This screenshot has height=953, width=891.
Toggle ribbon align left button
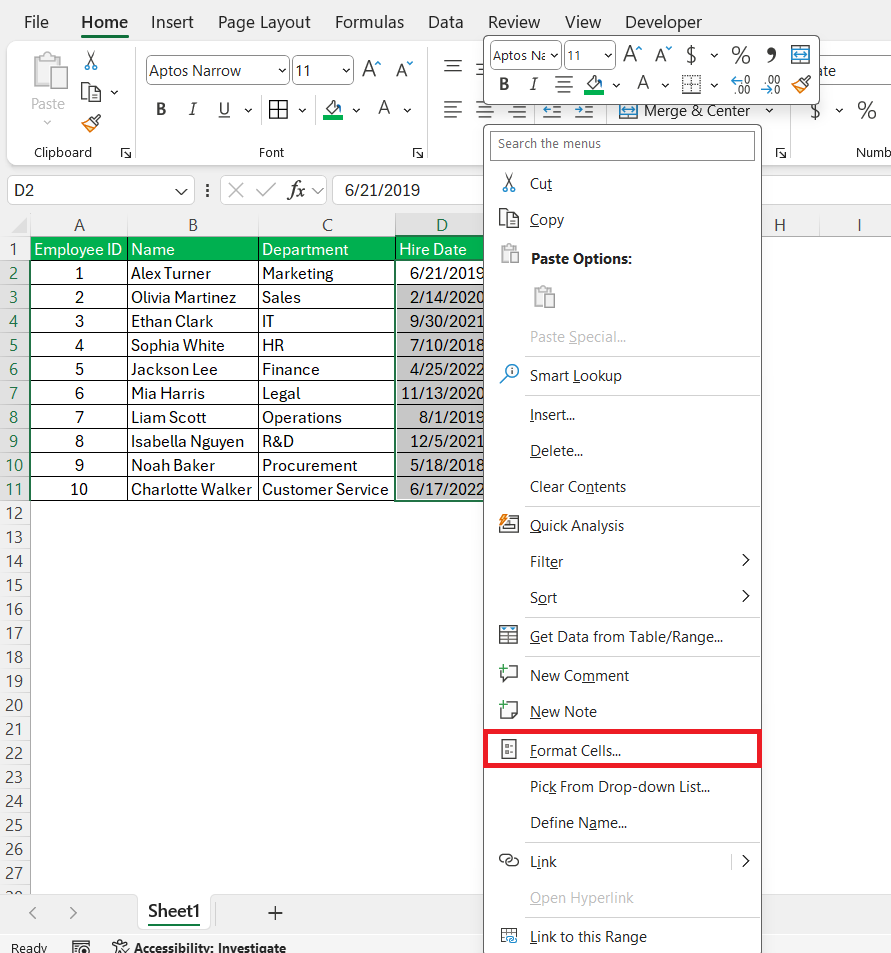[x=452, y=111]
